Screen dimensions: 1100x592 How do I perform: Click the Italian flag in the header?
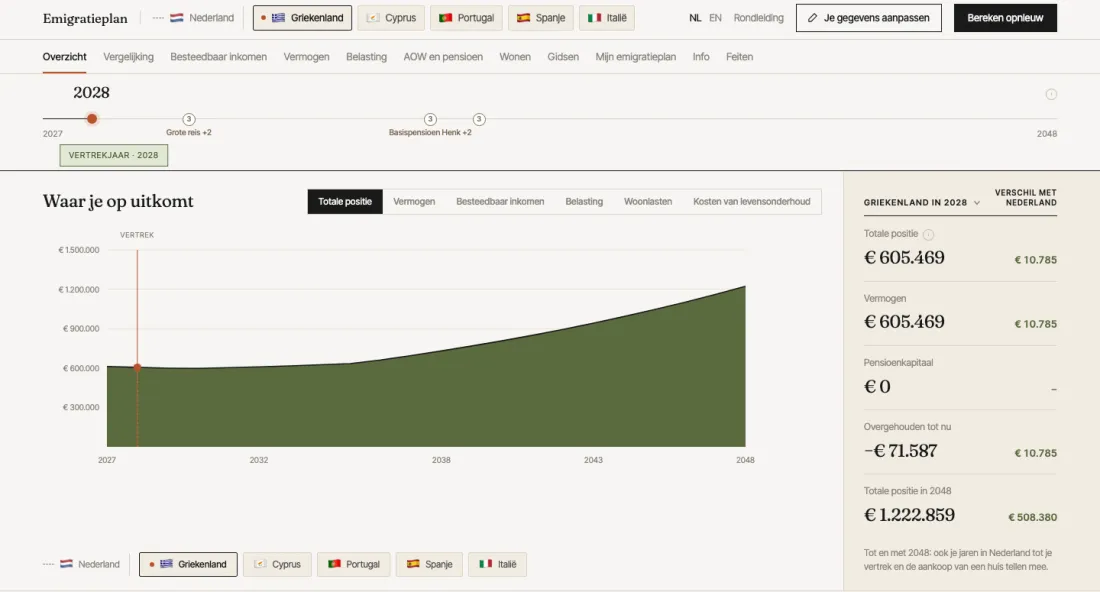(x=594, y=18)
